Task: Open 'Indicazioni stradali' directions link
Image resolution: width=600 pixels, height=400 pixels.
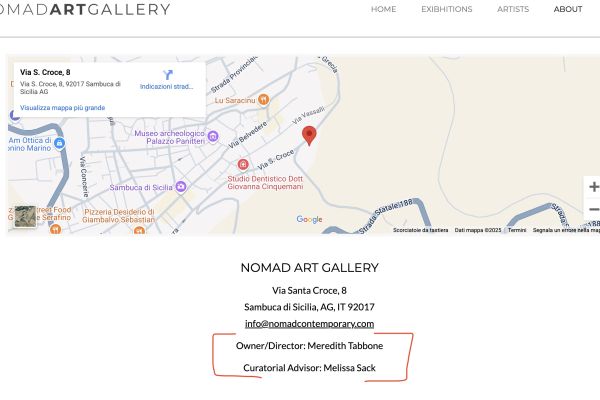Action: coord(167,87)
